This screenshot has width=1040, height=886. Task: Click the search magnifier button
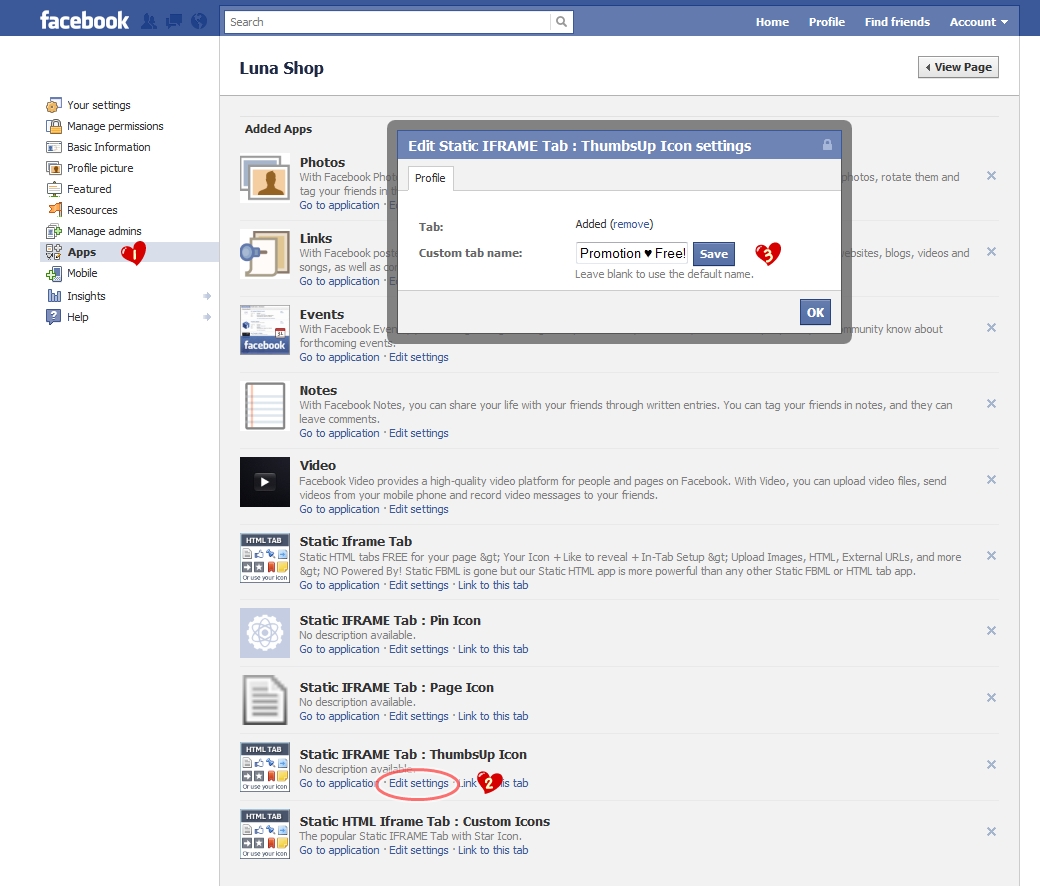click(561, 22)
